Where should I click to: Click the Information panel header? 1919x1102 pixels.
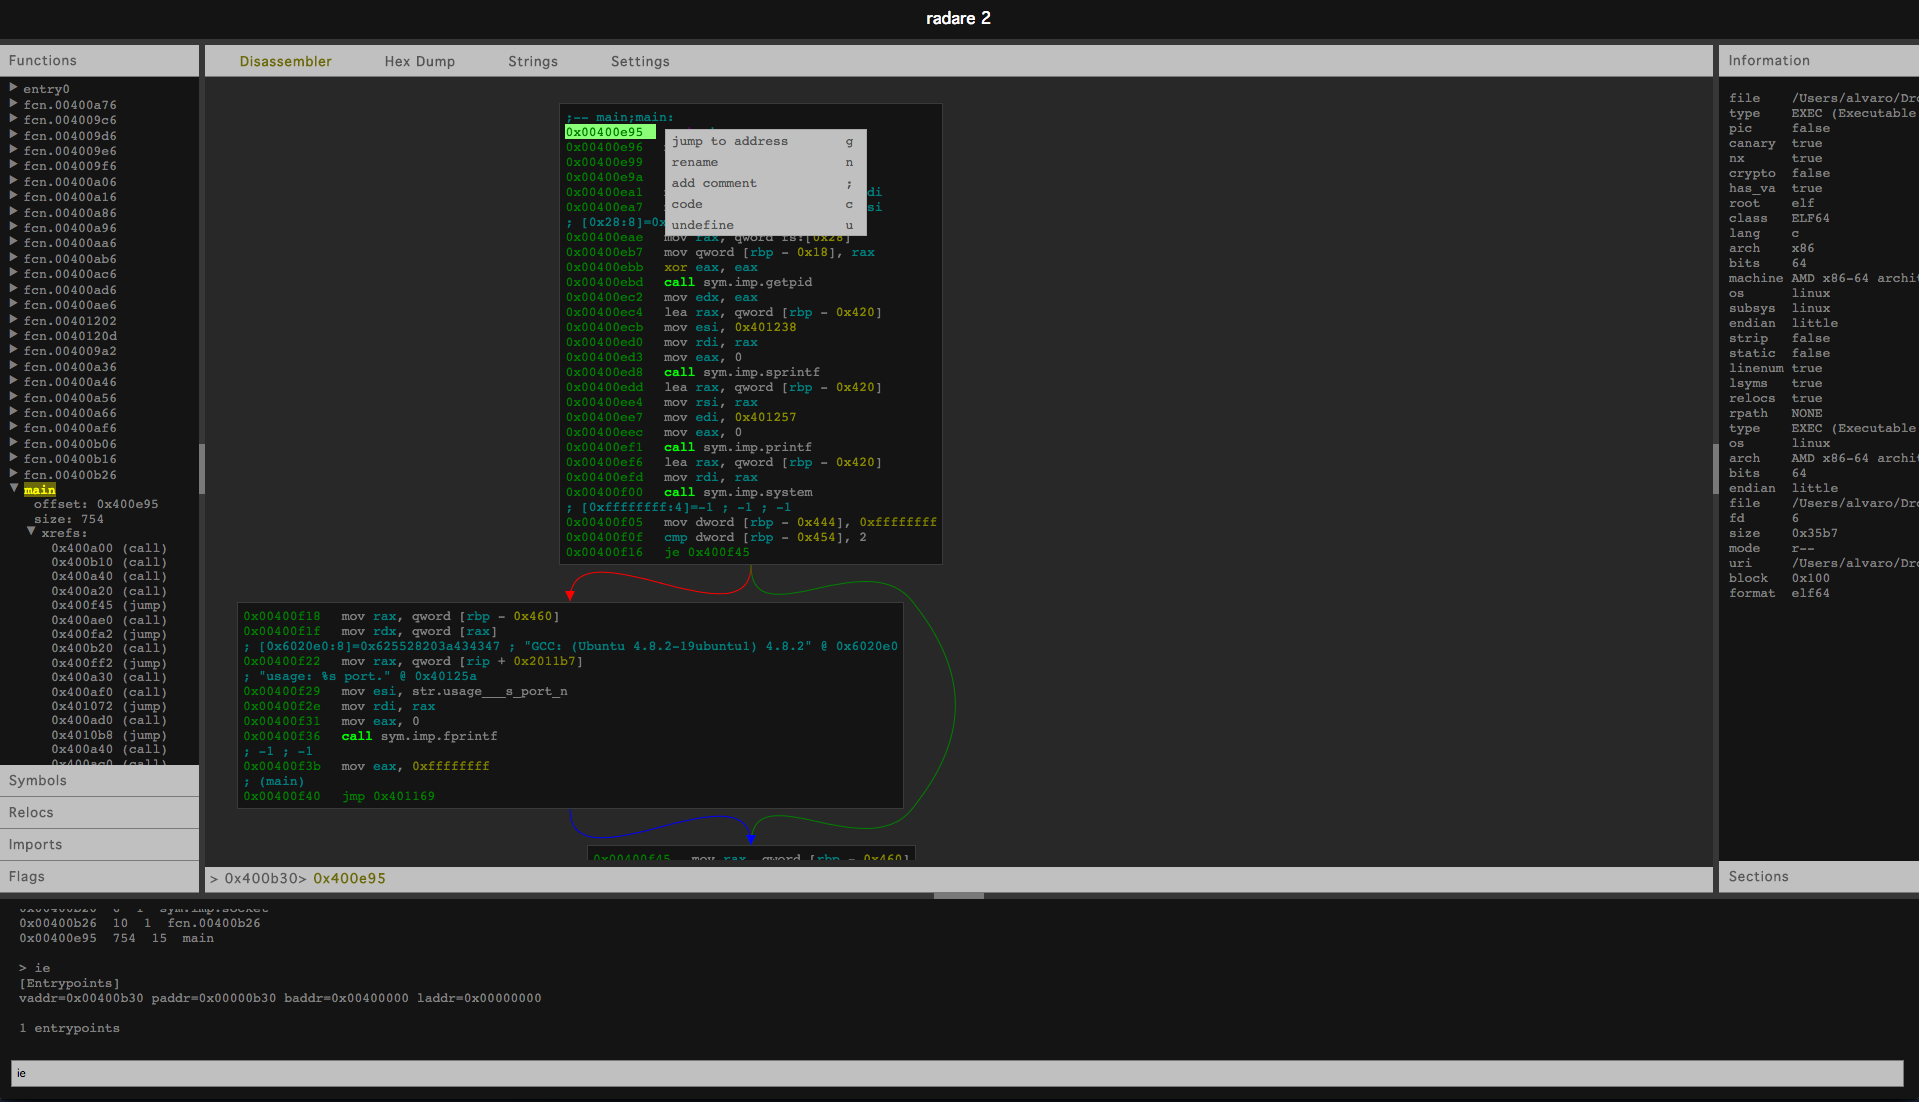click(x=1818, y=61)
